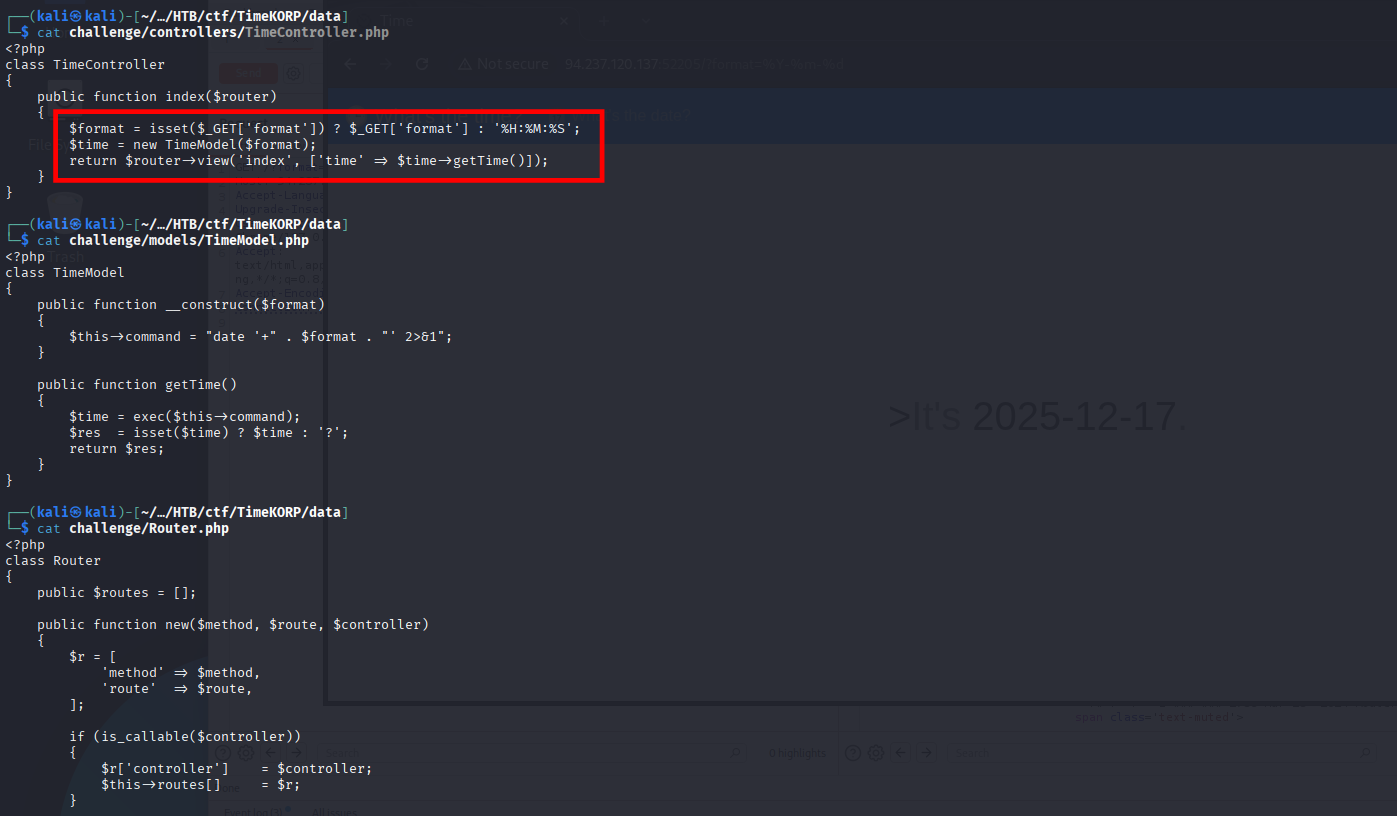Click the browser address bar URL

tap(700, 64)
